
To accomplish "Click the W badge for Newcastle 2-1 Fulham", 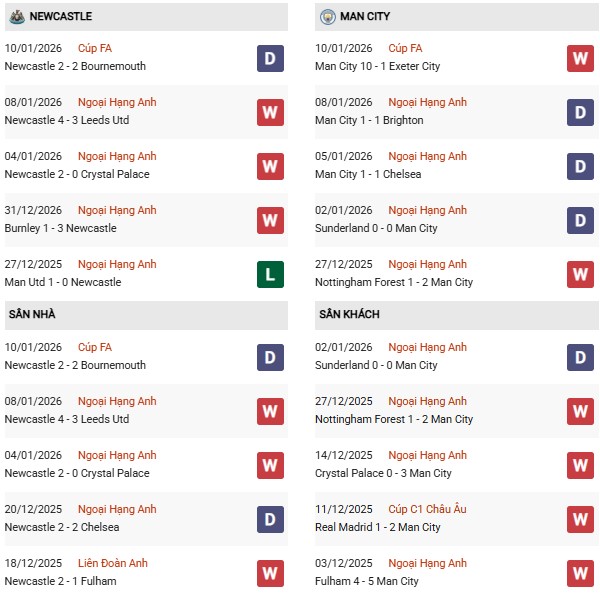I will point(270,572).
